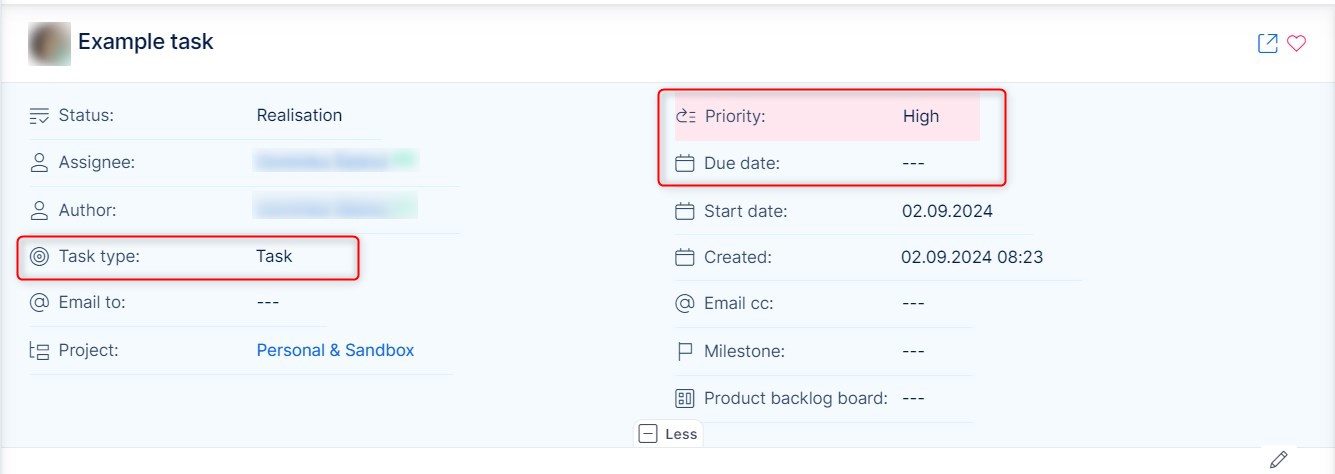Click the Status field icon

click(39, 115)
